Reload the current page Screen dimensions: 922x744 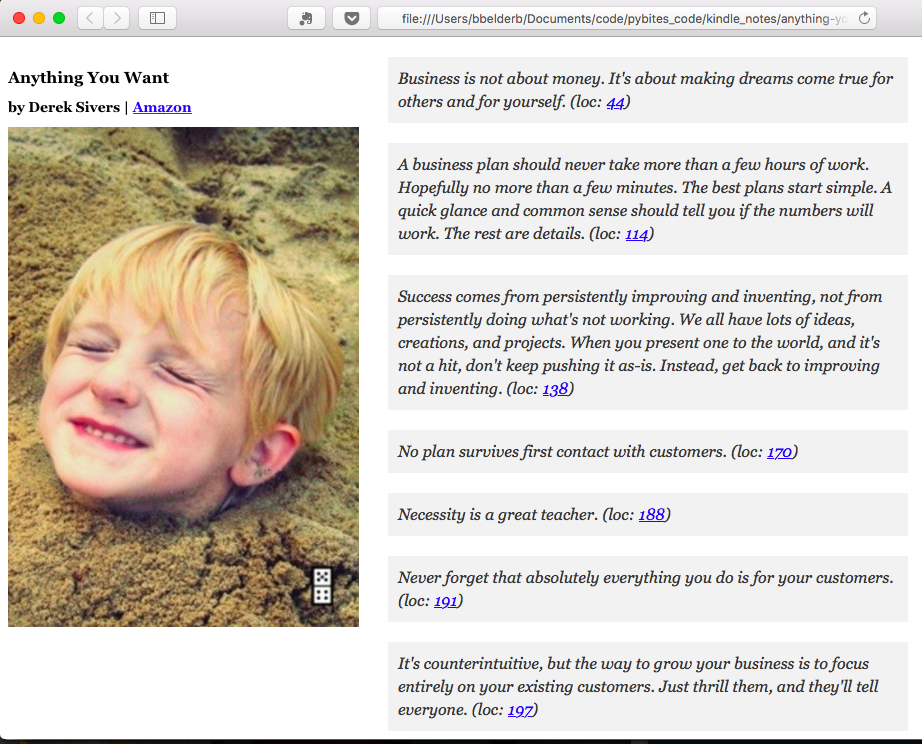coord(864,17)
